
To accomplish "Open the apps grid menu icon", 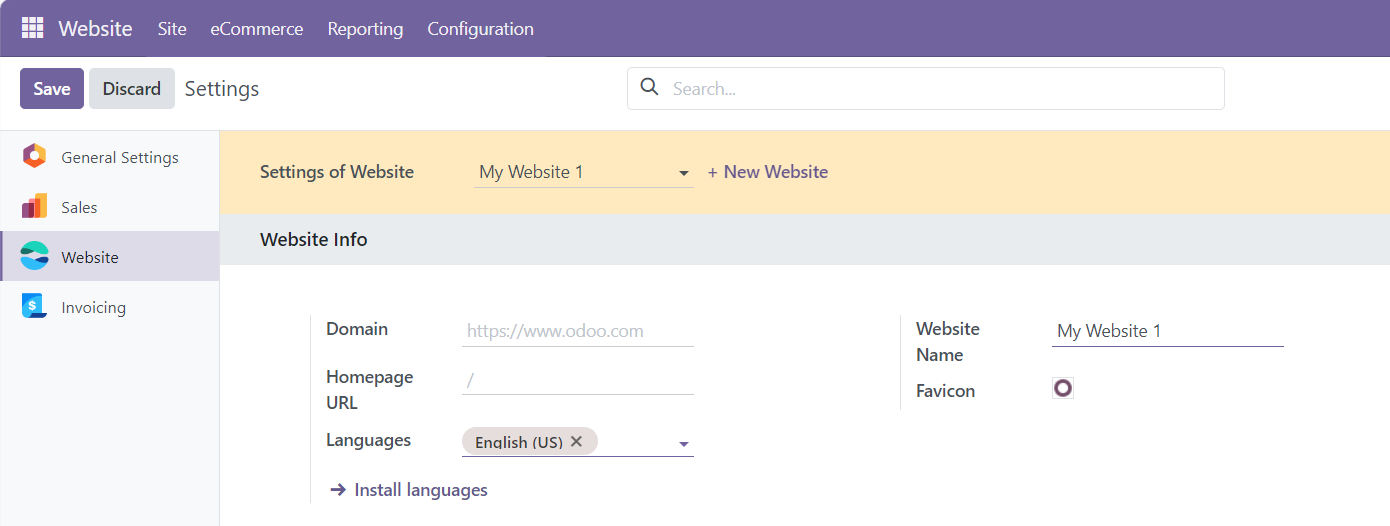I will point(33,28).
